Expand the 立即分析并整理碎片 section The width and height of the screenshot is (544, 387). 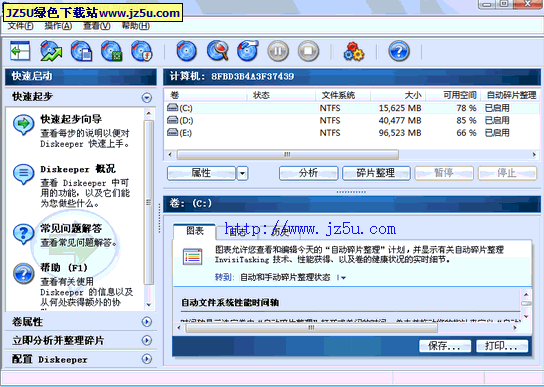[147, 340]
